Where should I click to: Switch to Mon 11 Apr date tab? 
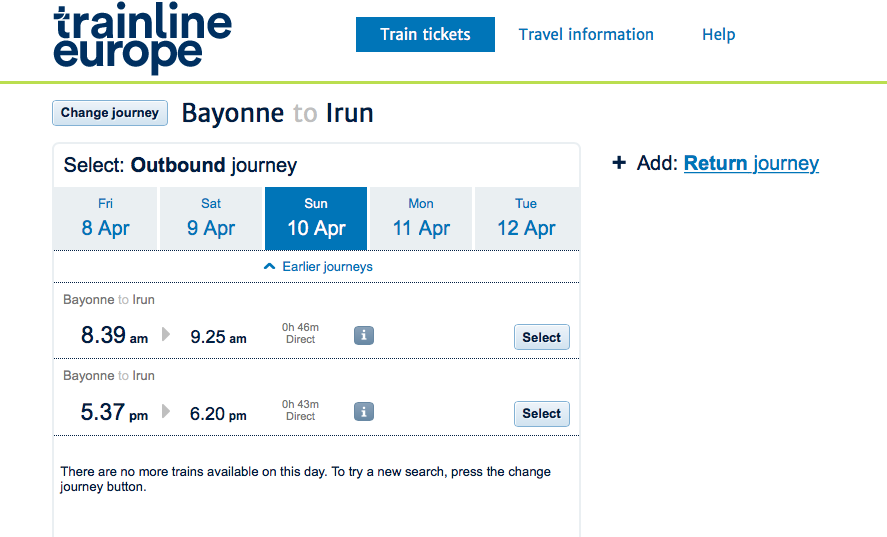pos(421,218)
